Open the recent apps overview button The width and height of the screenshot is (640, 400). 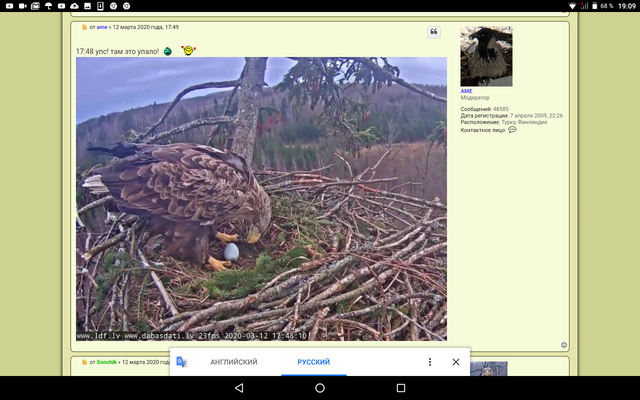[401, 388]
